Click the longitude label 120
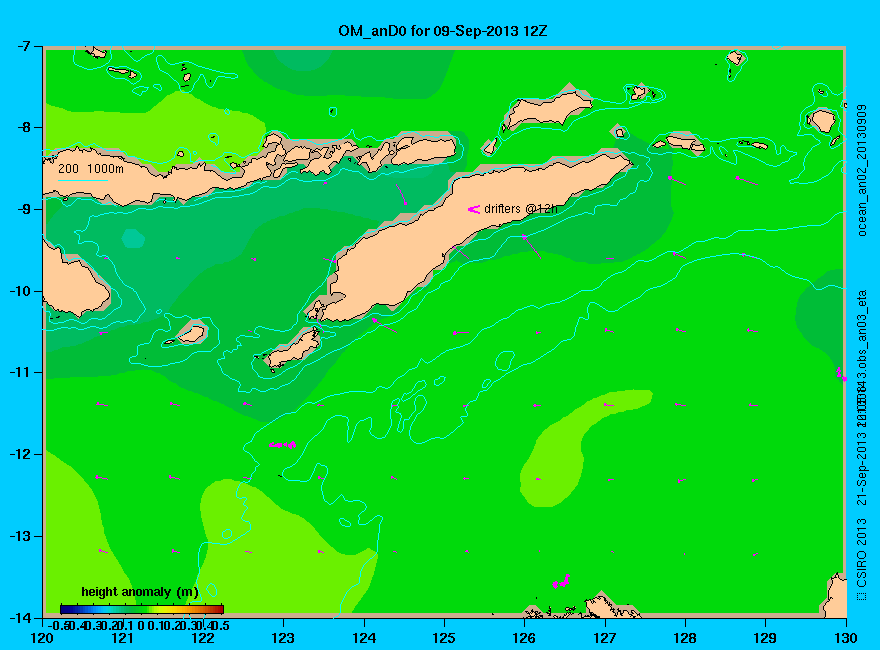880x650 pixels. 42,638
